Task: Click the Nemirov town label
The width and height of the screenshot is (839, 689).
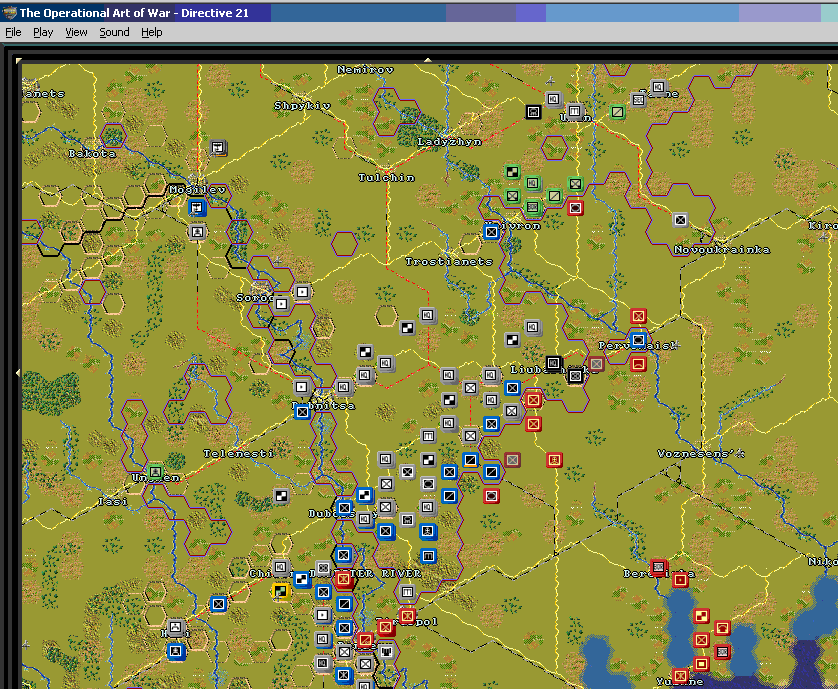Action: 365,70
